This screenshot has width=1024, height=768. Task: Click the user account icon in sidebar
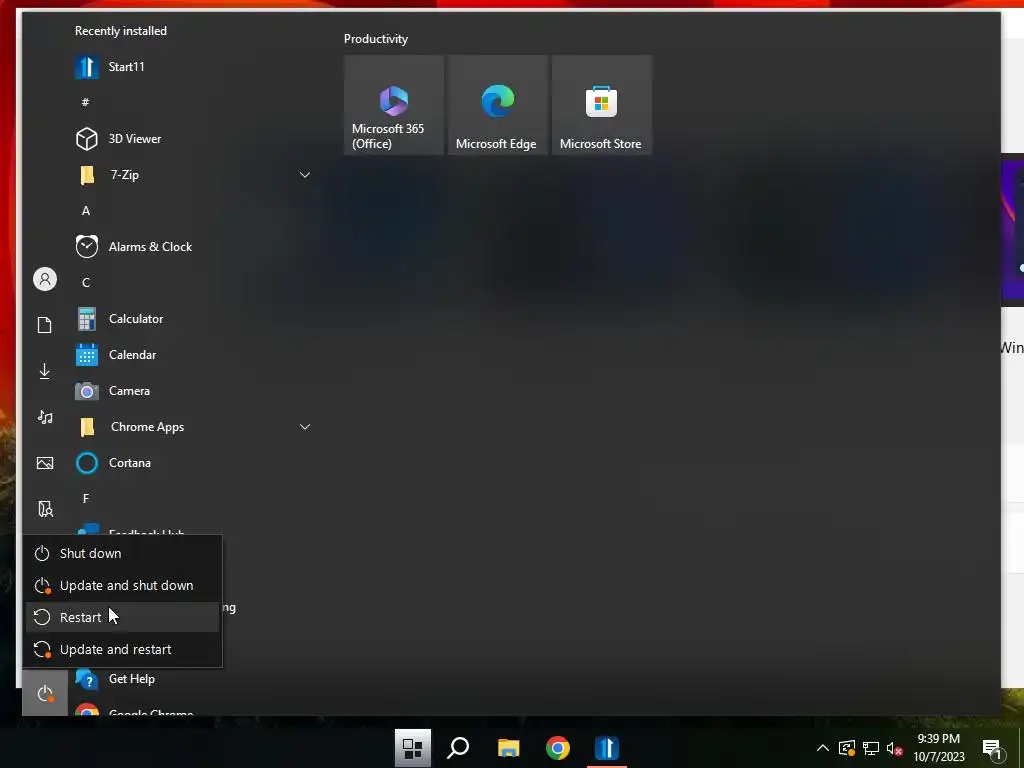[45, 280]
